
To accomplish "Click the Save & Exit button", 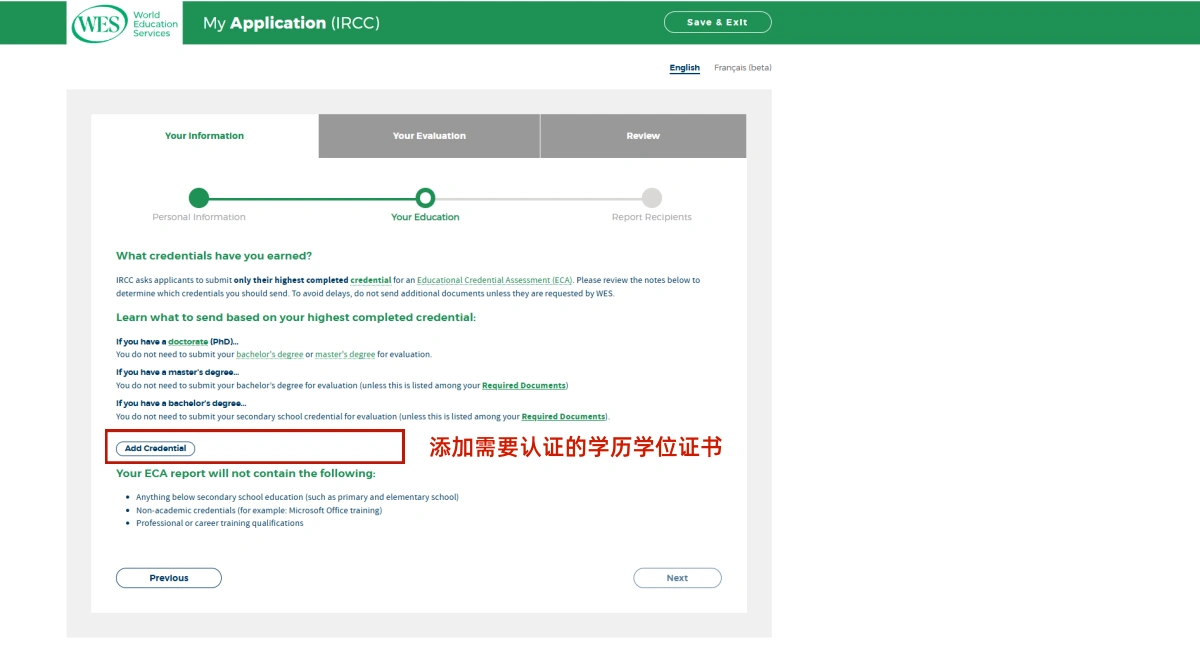I will point(717,22).
